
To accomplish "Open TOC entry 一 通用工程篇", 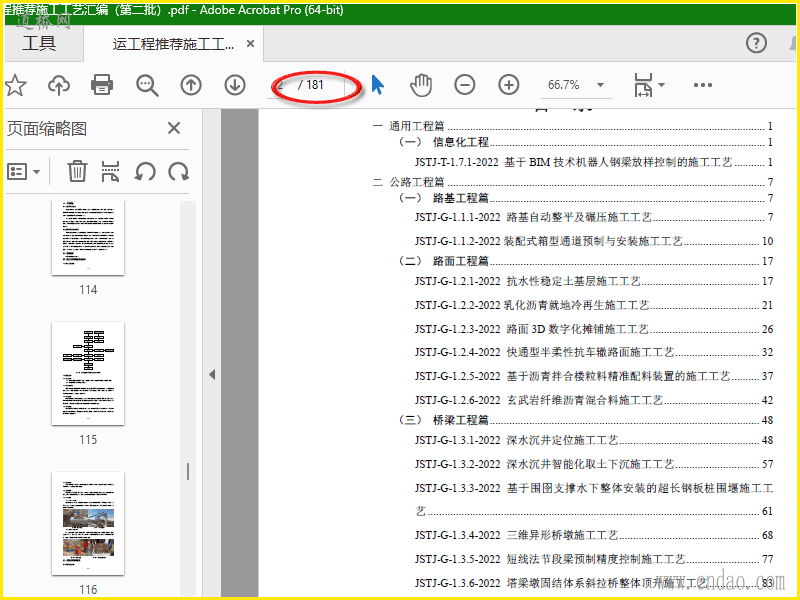I will tap(573, 126).
